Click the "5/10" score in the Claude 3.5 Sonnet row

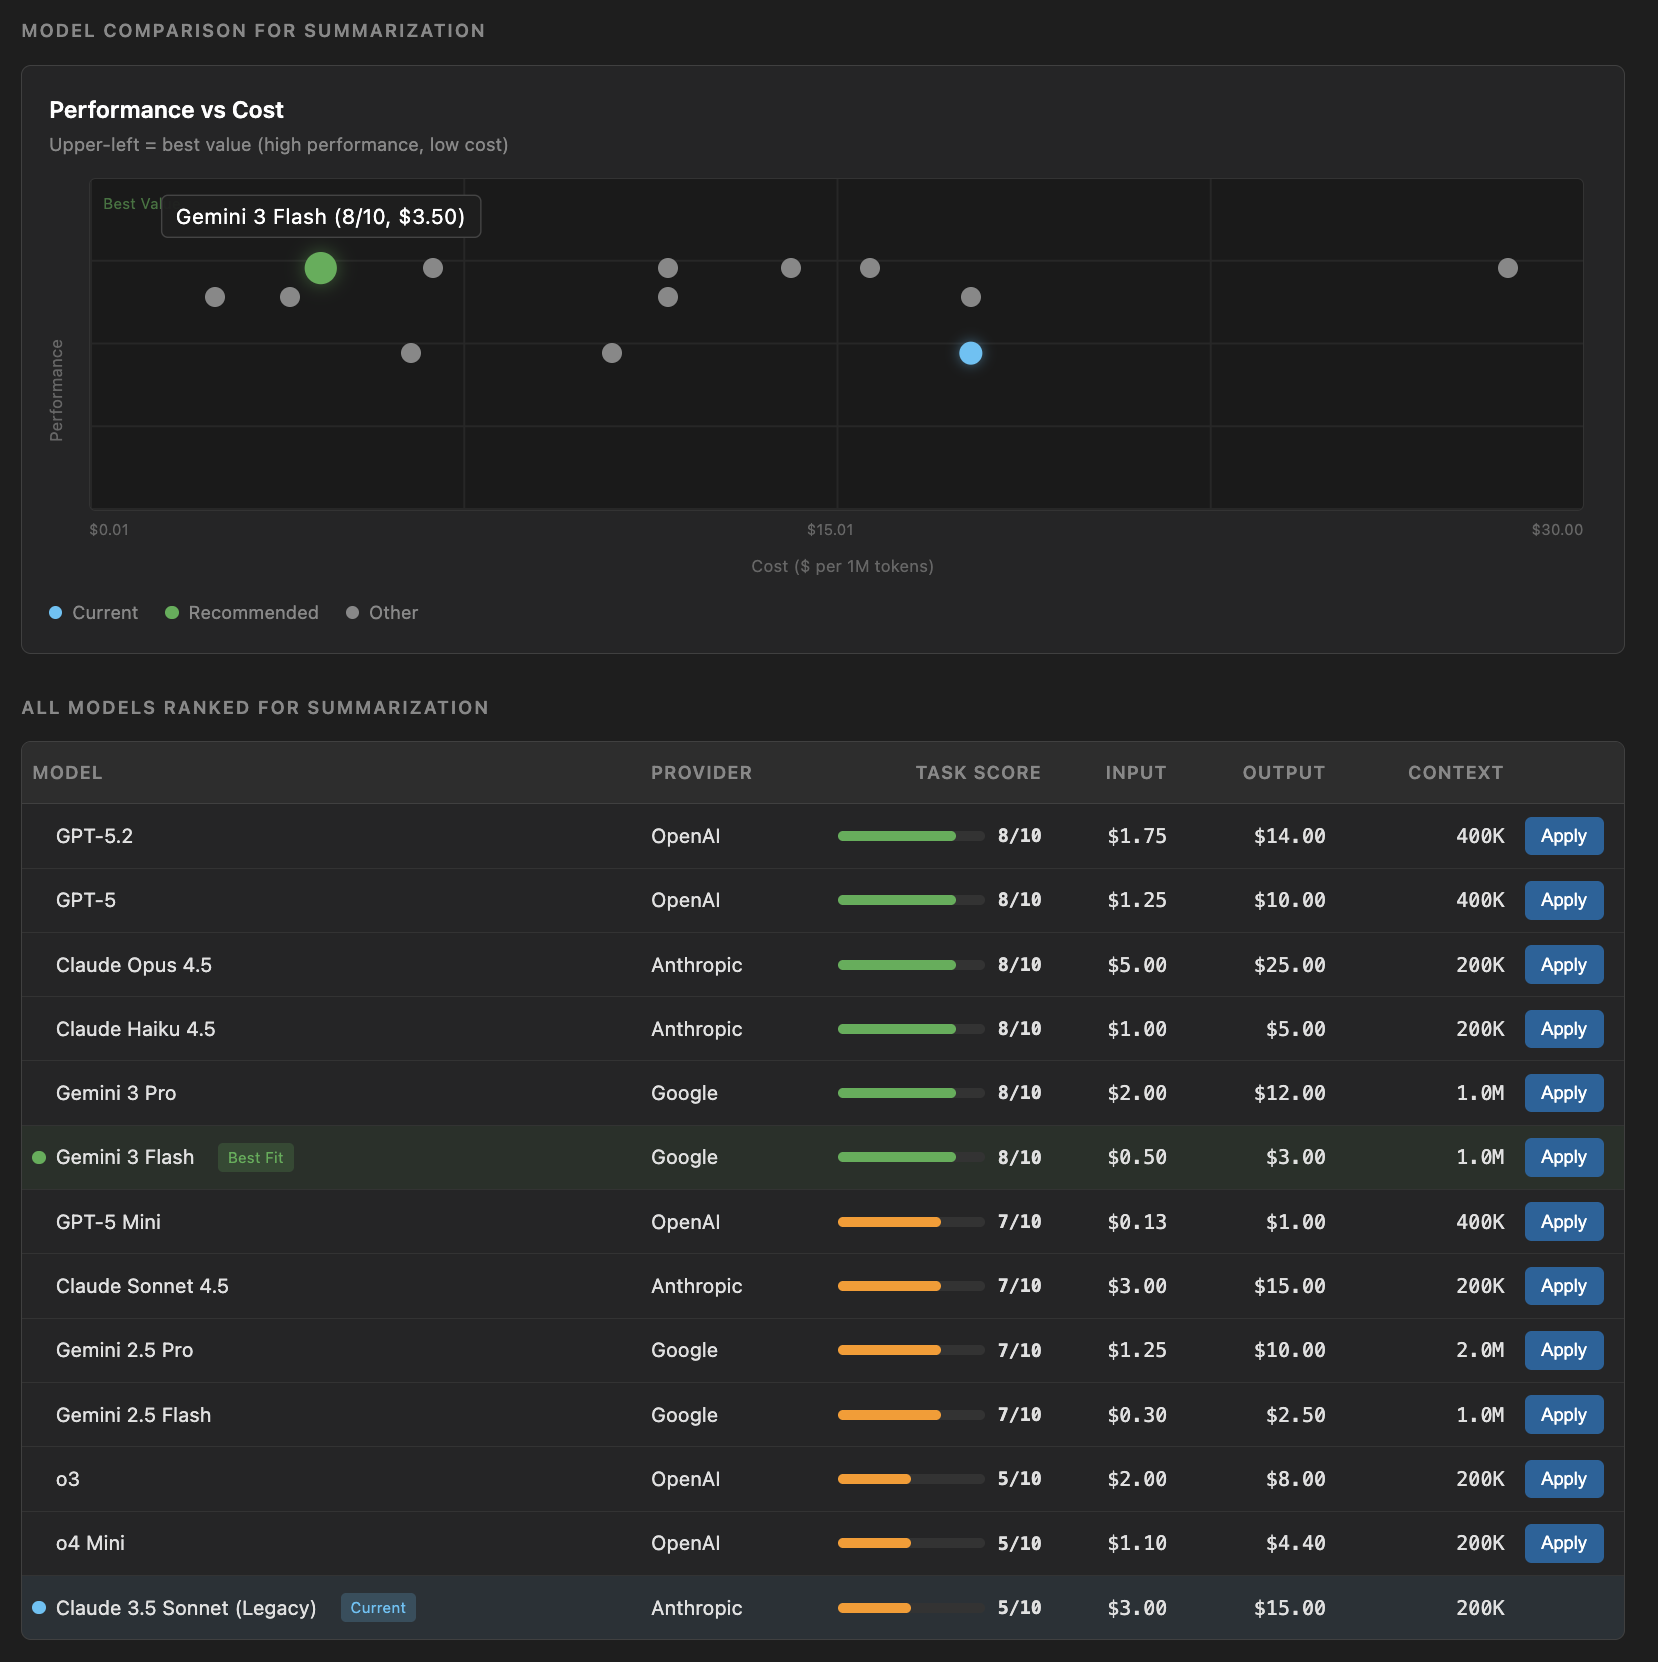(x=1019, y=1607)
